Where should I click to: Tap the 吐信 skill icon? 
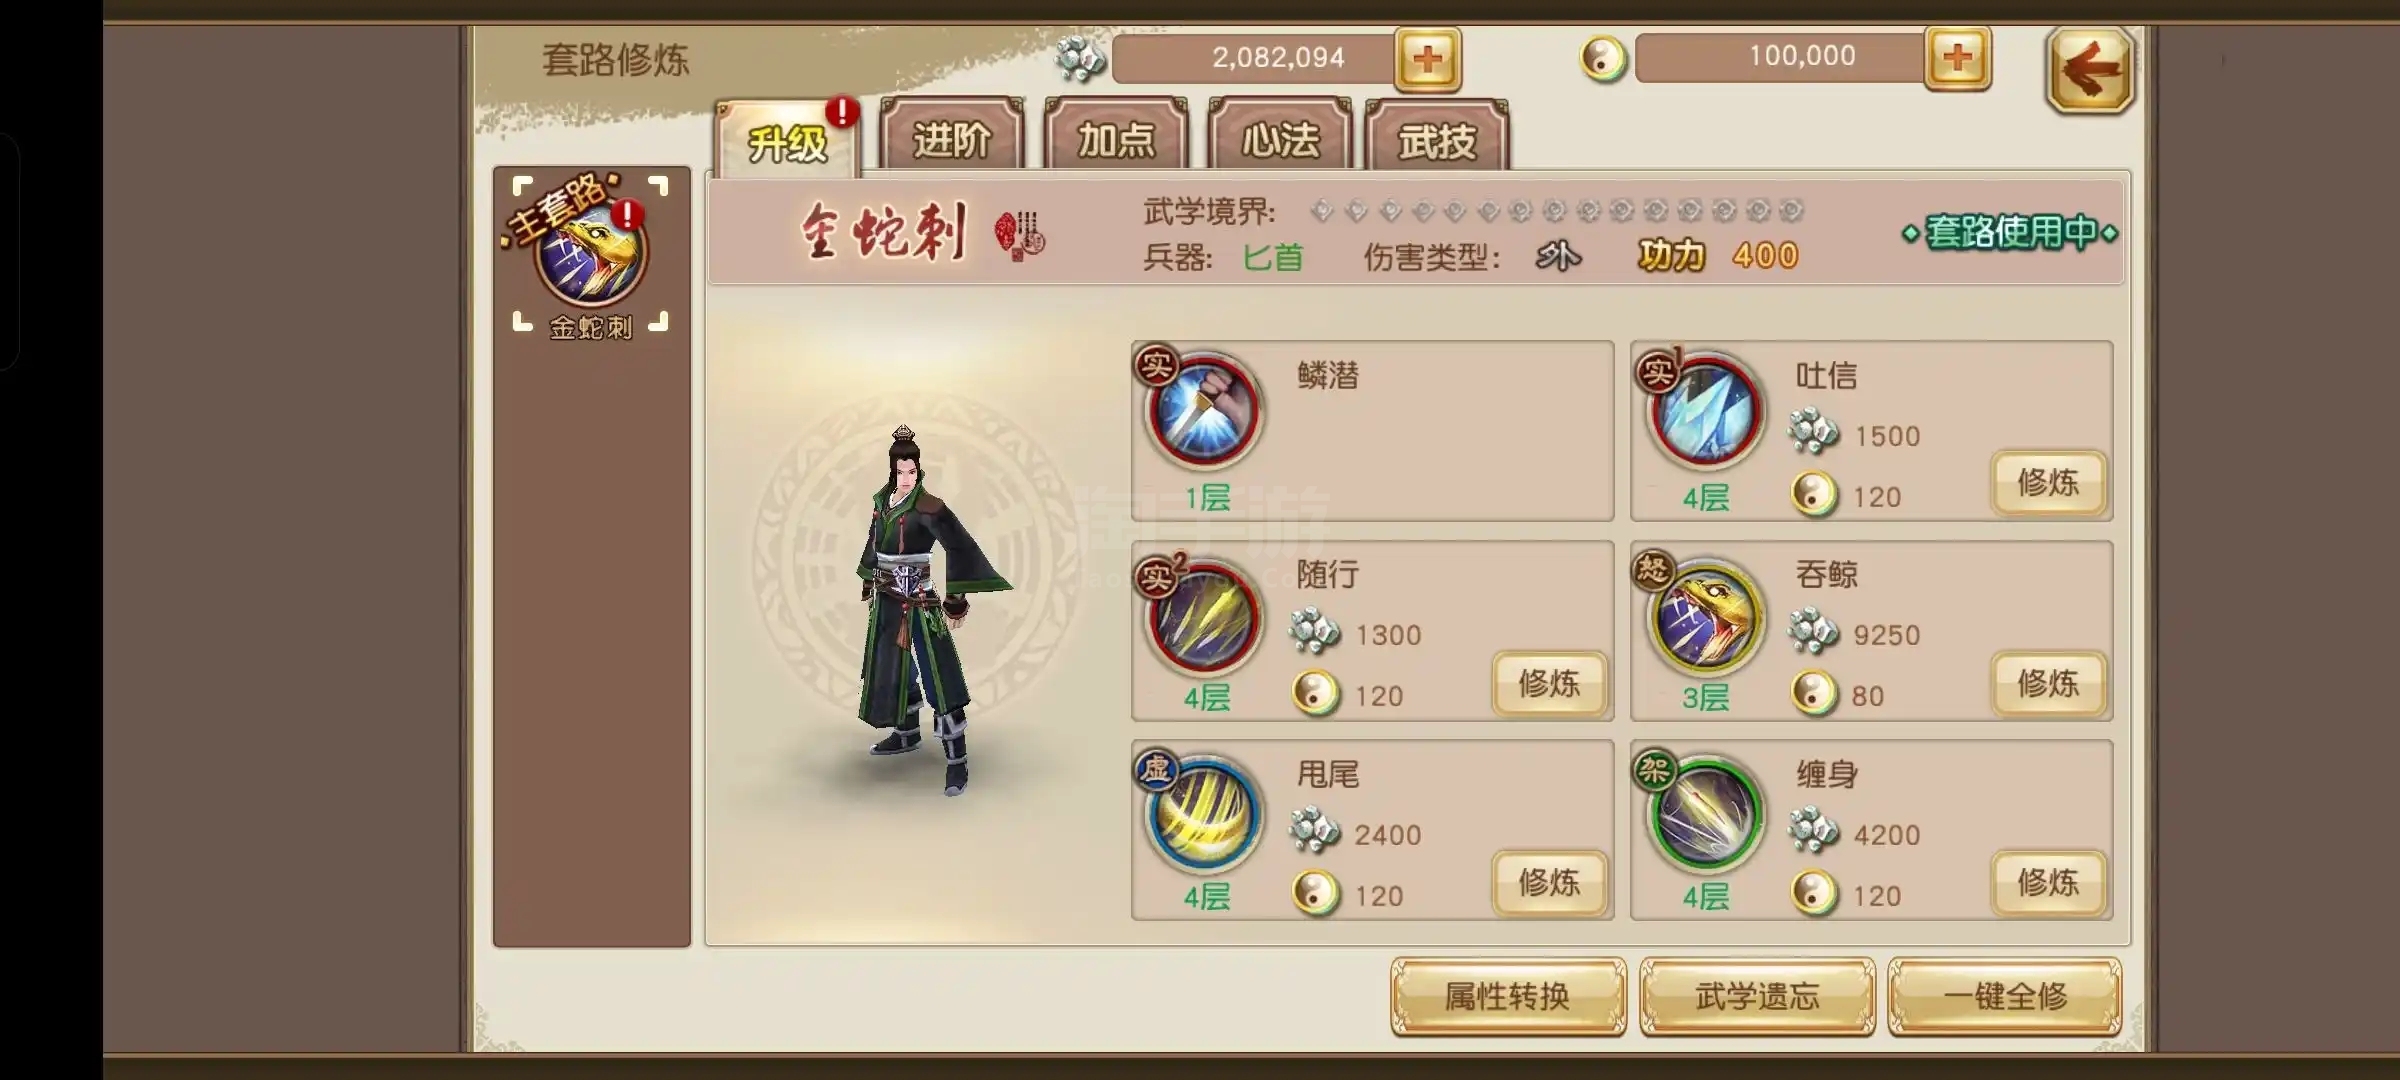[1704, 411]
